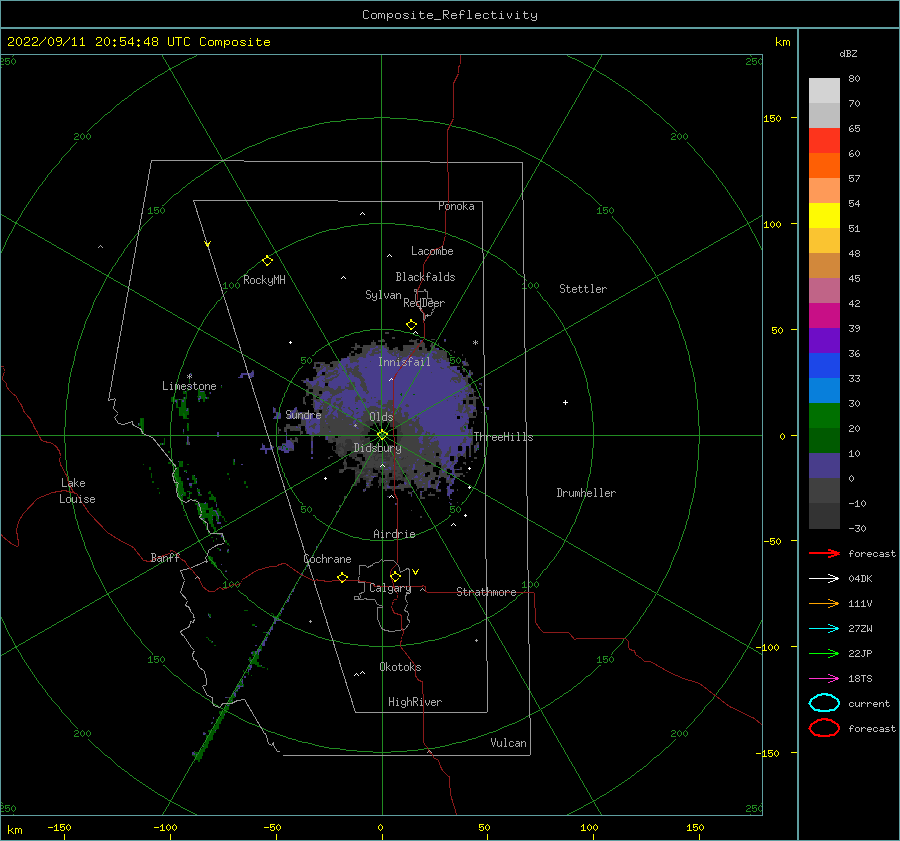The image size is (900, 841).
Task: Click the ThreeHills town label
Action: 503,437
